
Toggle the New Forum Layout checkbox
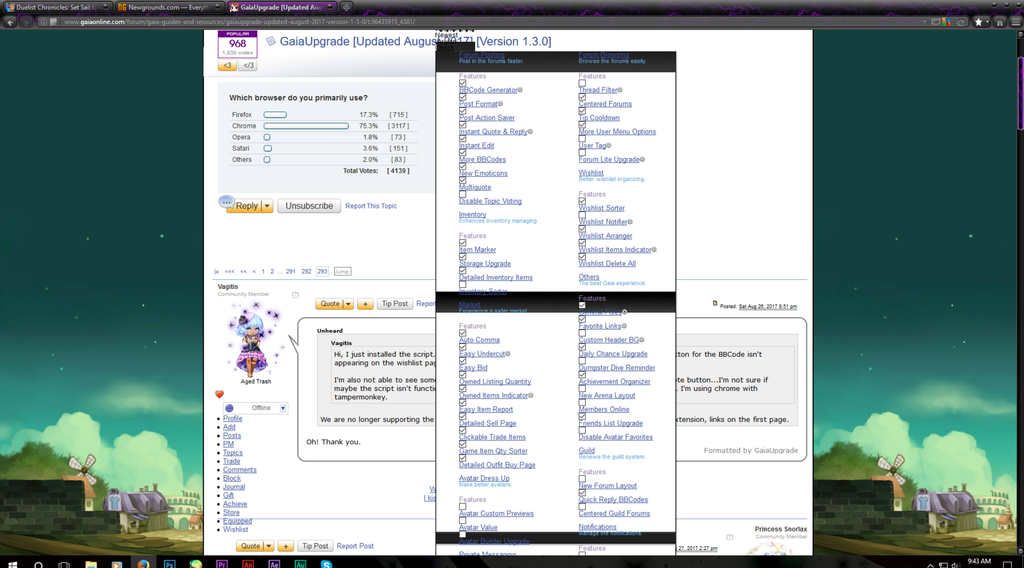click(582, 479)
